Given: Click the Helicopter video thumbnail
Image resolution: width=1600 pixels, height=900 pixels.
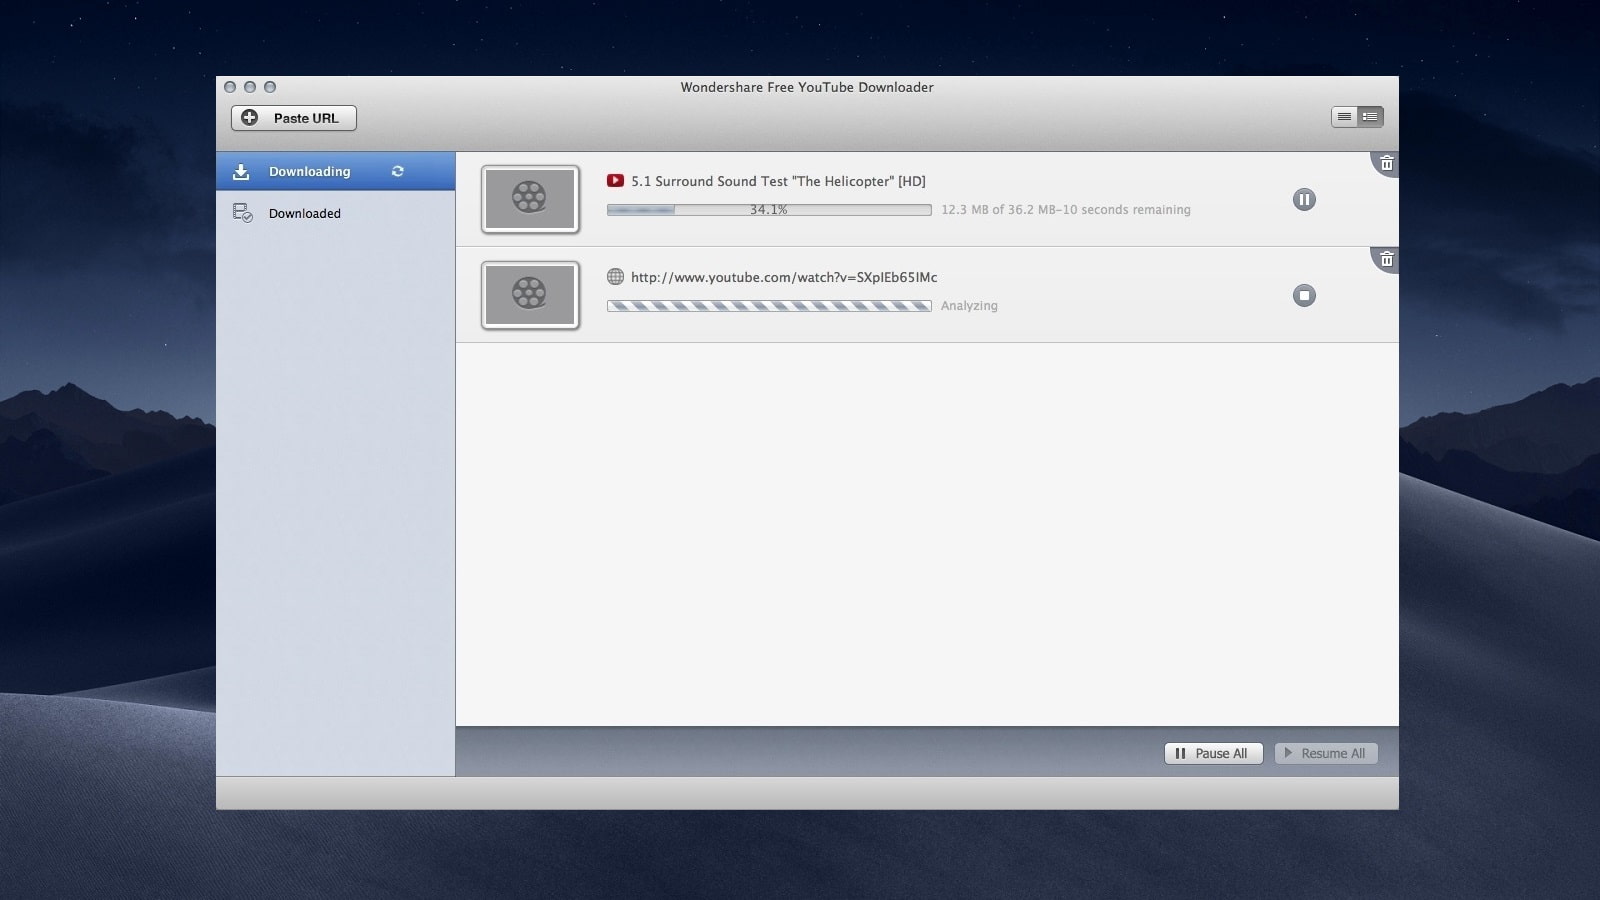Looking at the screenshot, I should point(530,199).
